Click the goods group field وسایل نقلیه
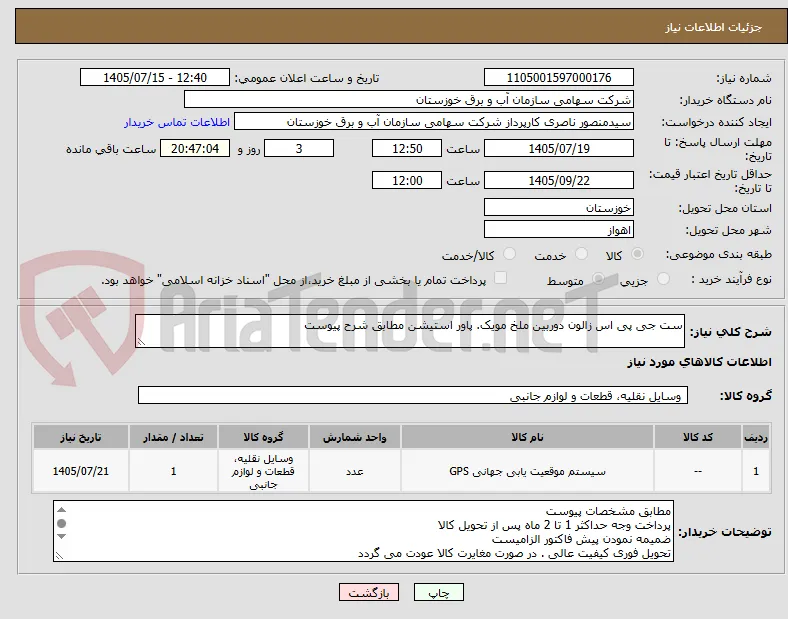 pos(413,395)
